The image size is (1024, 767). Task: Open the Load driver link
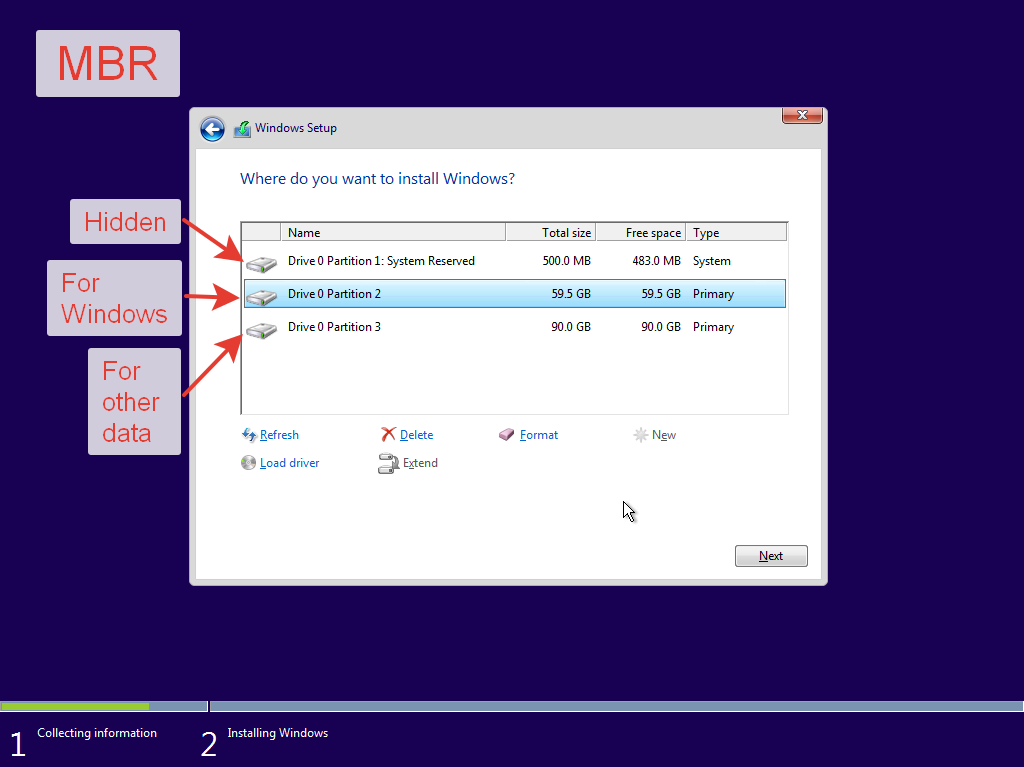pos(289,463)
